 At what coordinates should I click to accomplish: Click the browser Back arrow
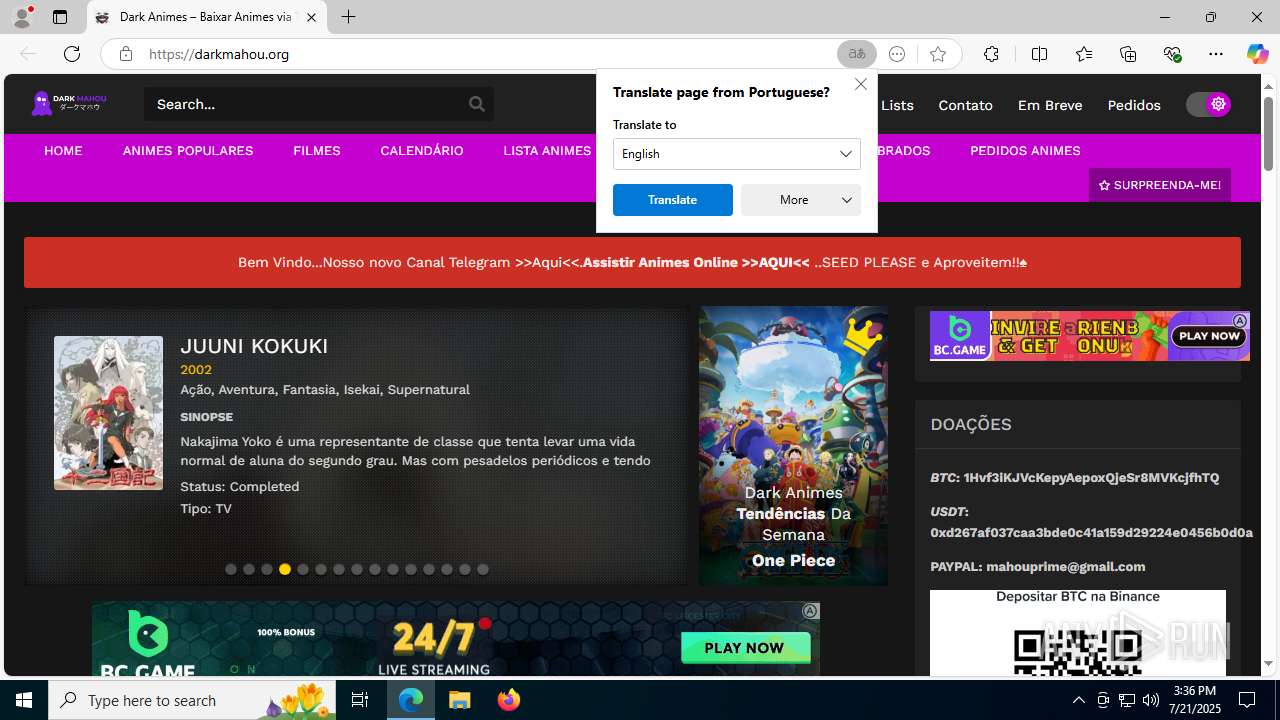pos(28,54)
